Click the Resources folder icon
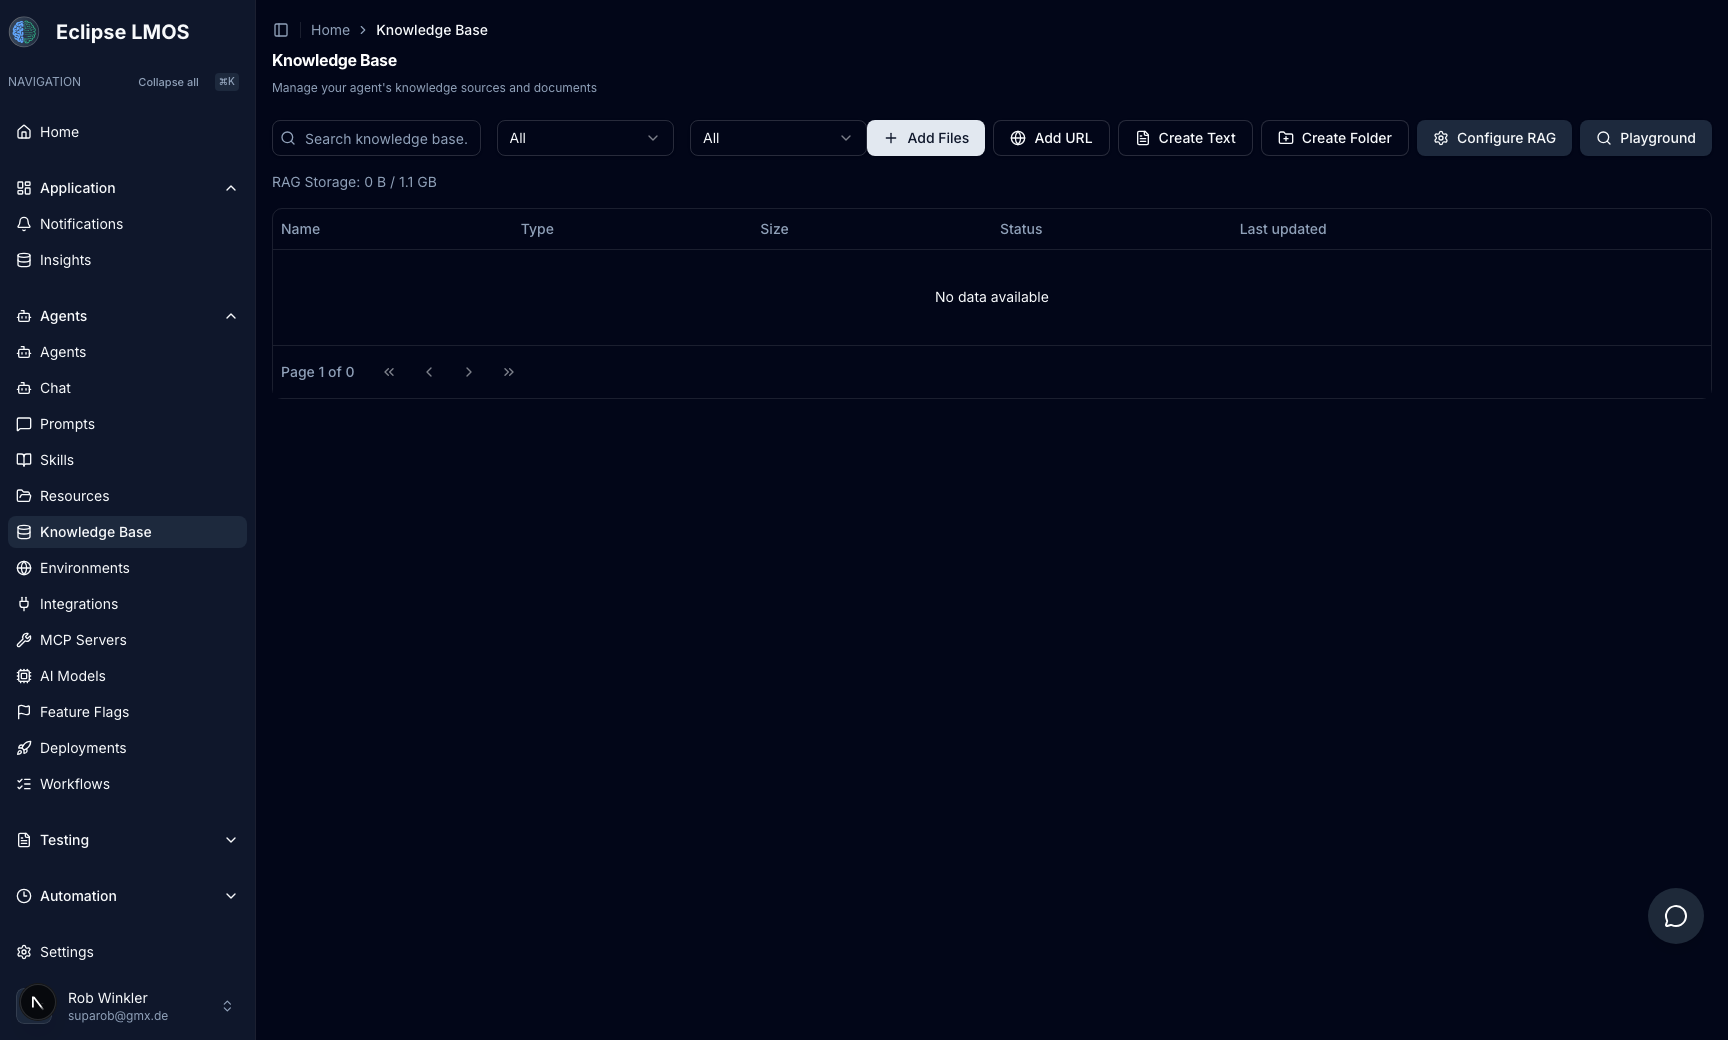 pos(24,496)
